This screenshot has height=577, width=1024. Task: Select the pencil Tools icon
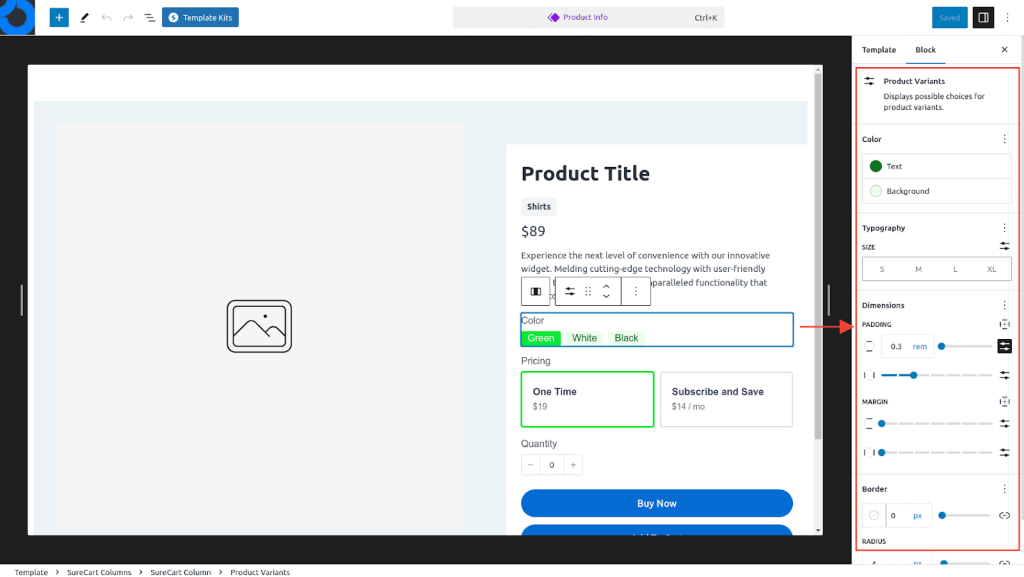click(84, 18)
